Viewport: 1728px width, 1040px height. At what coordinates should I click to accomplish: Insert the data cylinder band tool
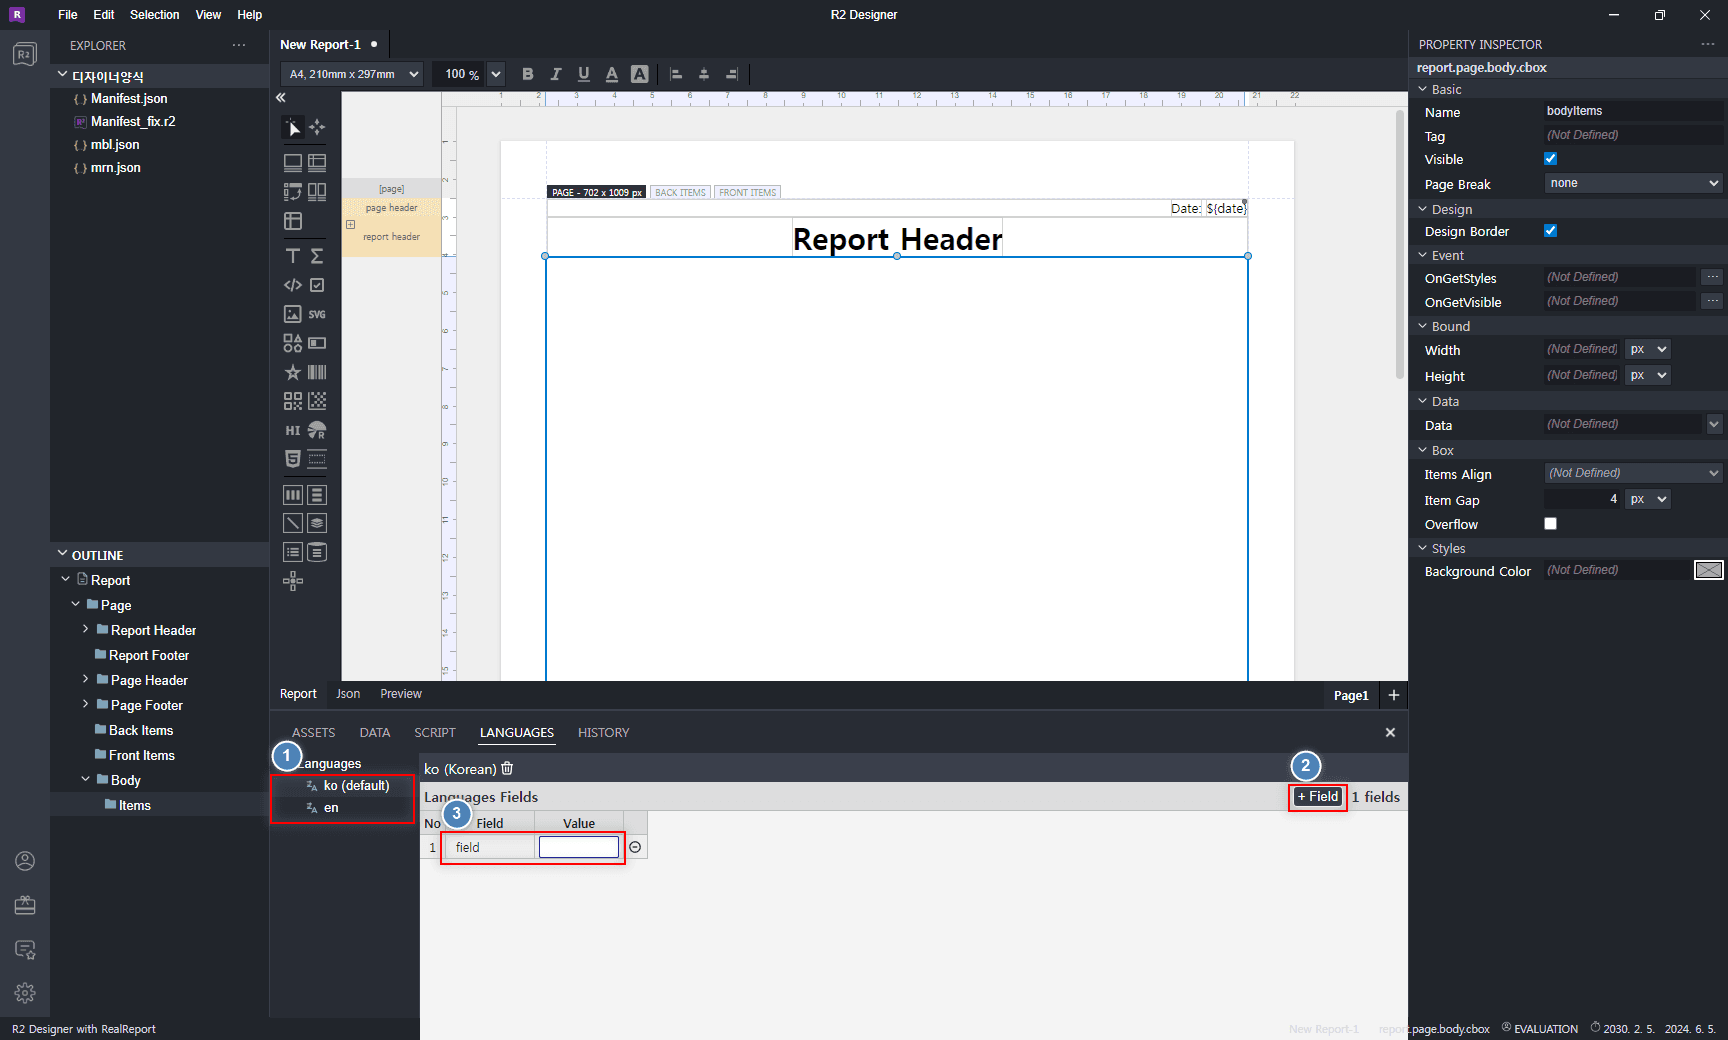click(317, 552)
